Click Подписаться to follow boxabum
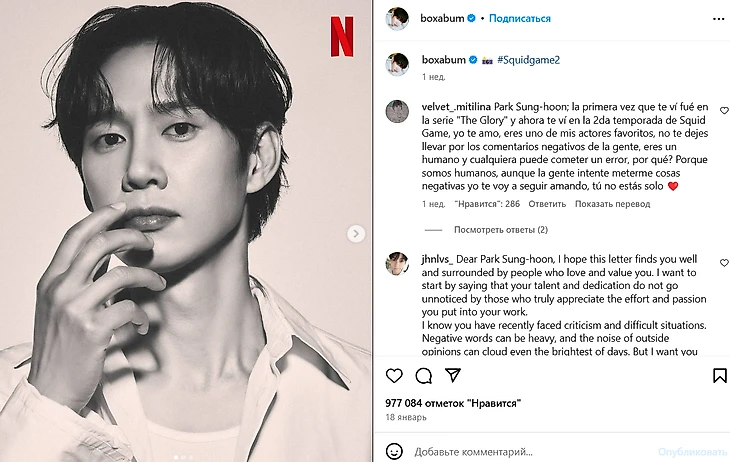This screenshot has width=730, height=462. (x=520, y=18)
